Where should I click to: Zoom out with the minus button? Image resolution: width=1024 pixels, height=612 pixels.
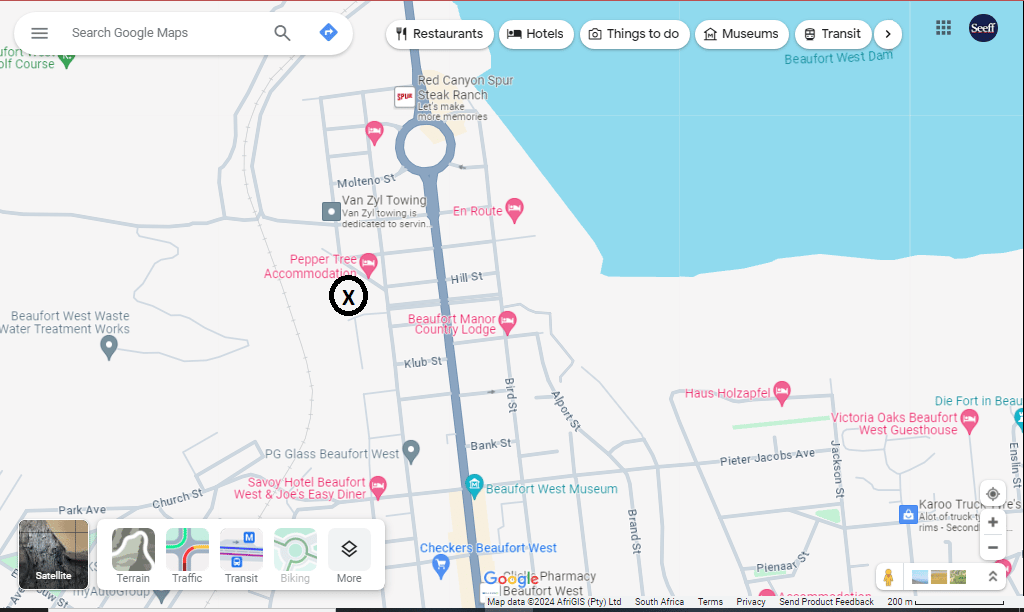coord(993,547)
